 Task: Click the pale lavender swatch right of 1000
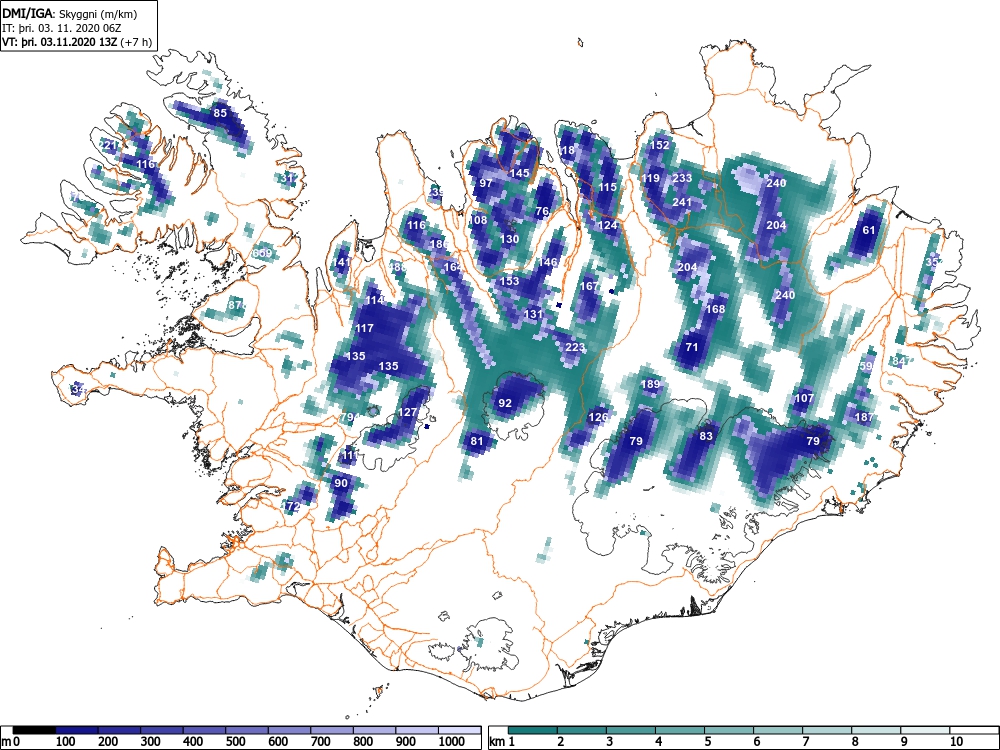459,730
